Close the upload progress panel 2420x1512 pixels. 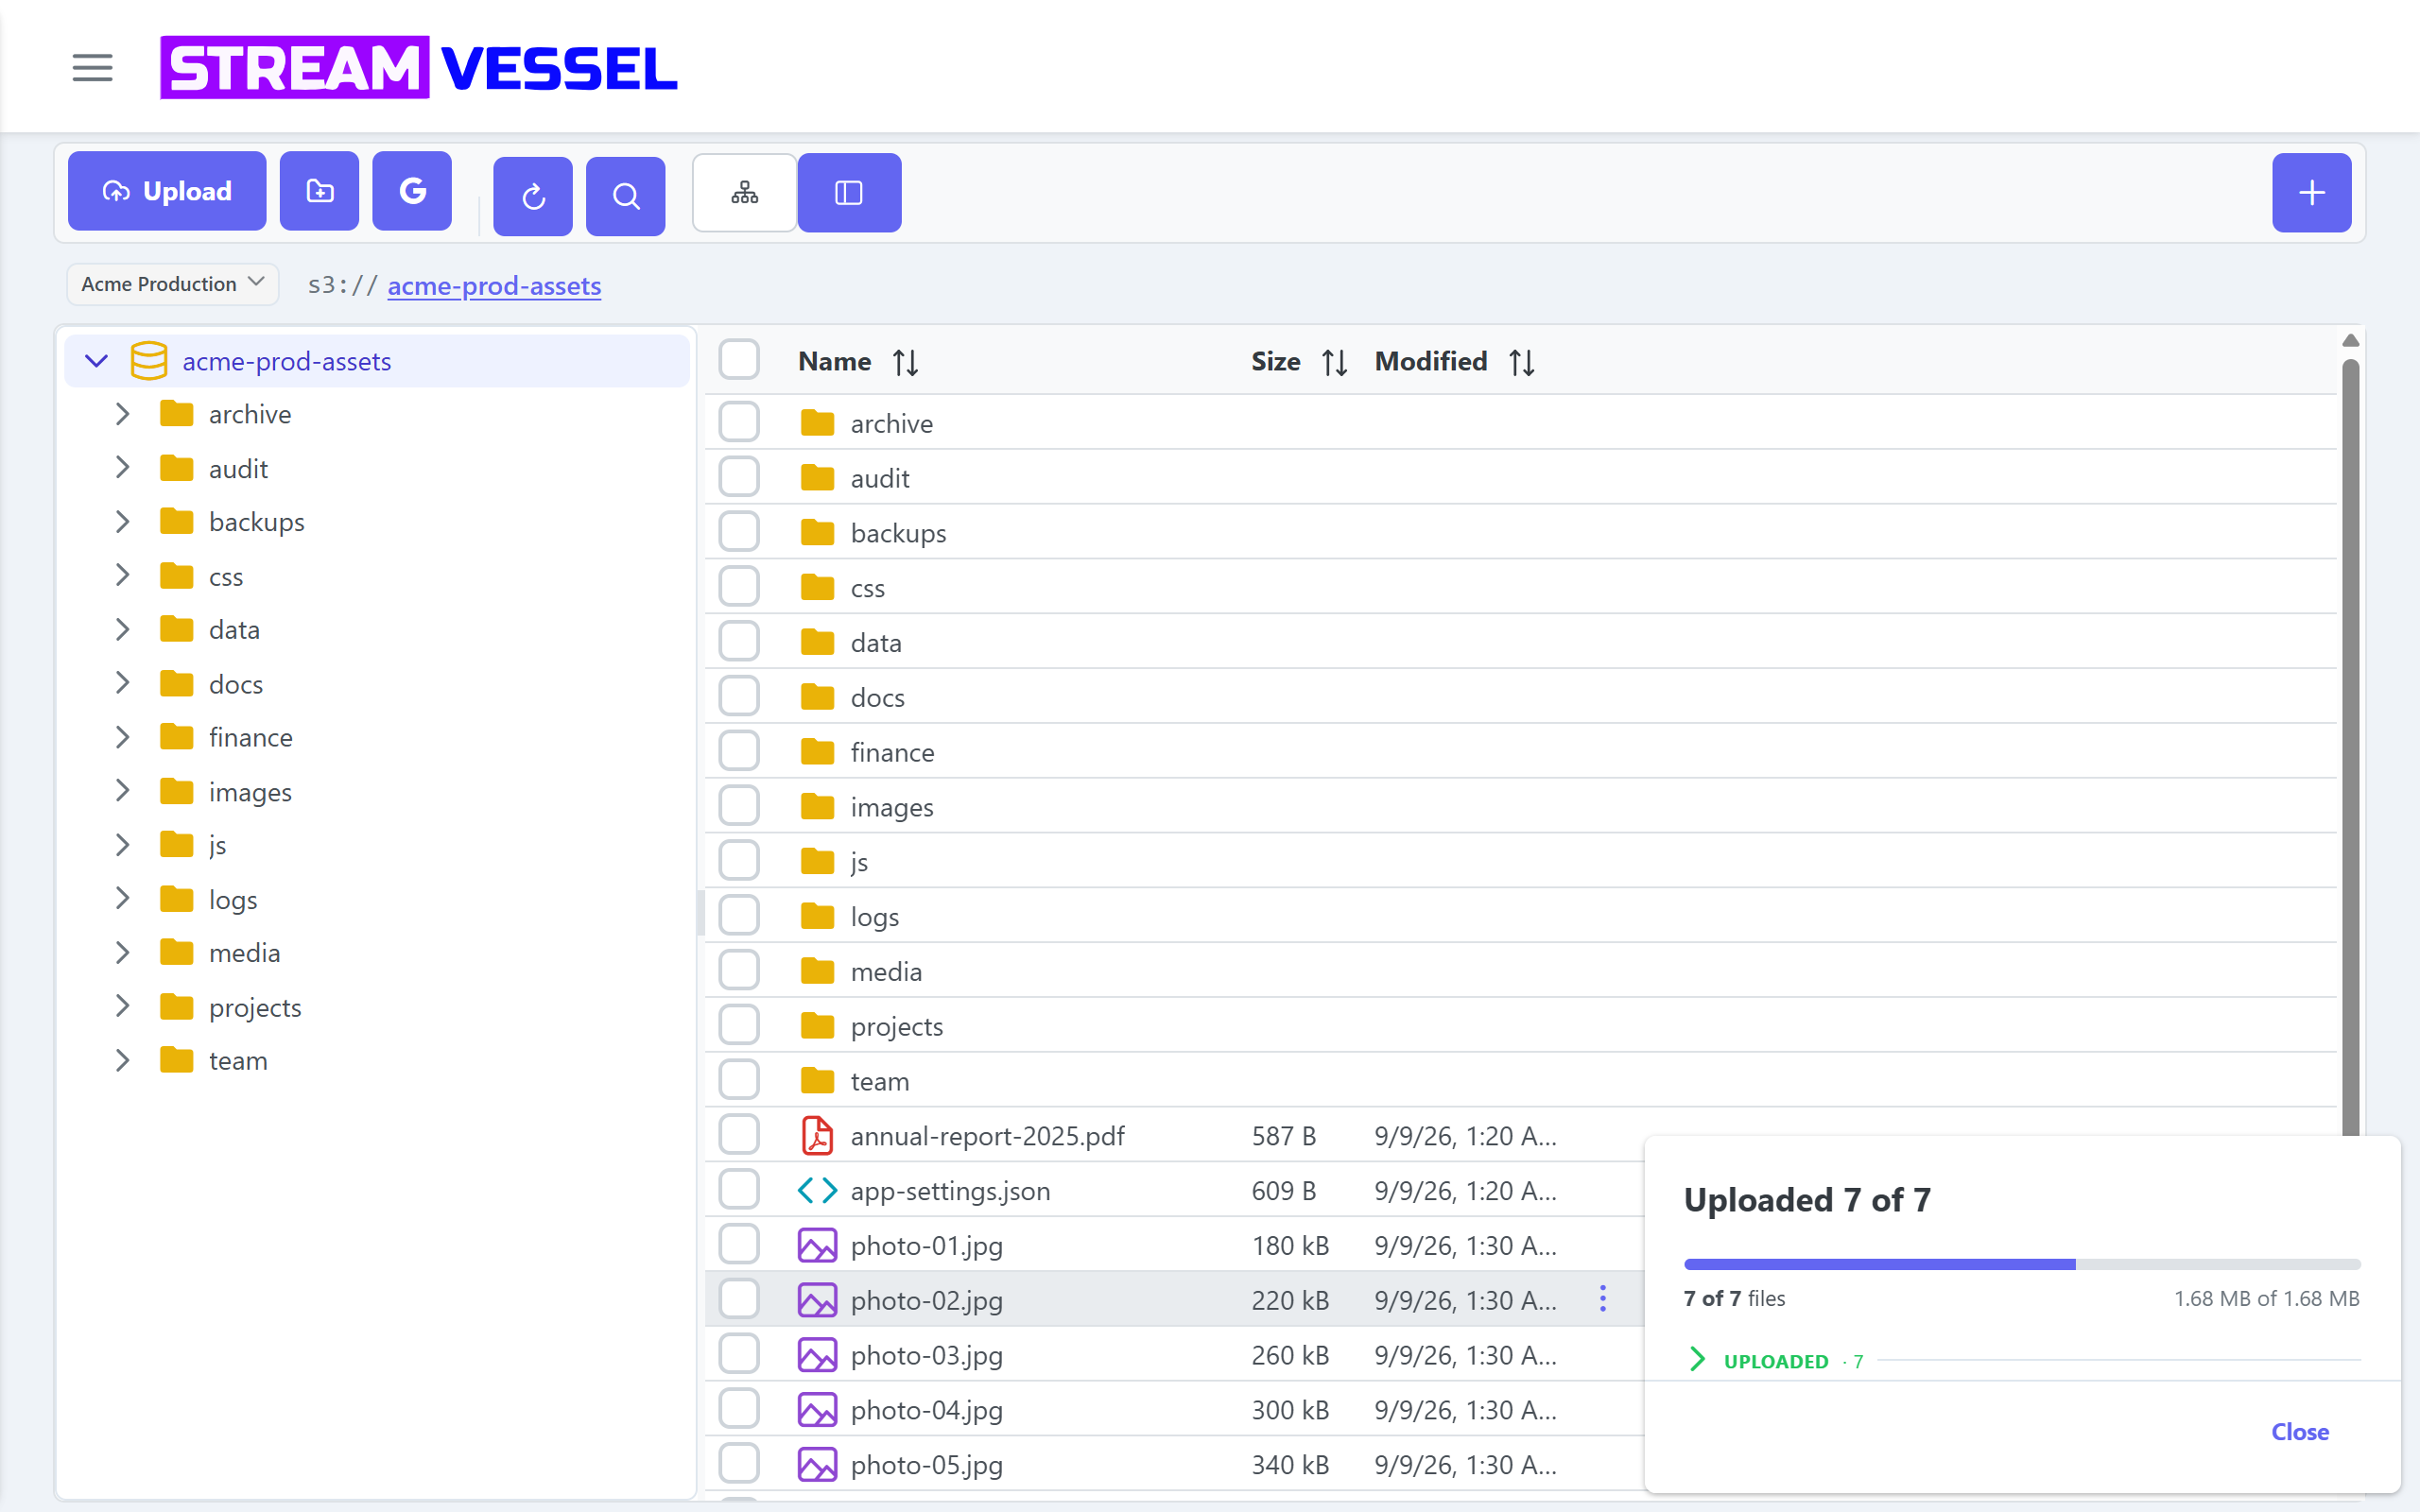click(2300, 1431)
